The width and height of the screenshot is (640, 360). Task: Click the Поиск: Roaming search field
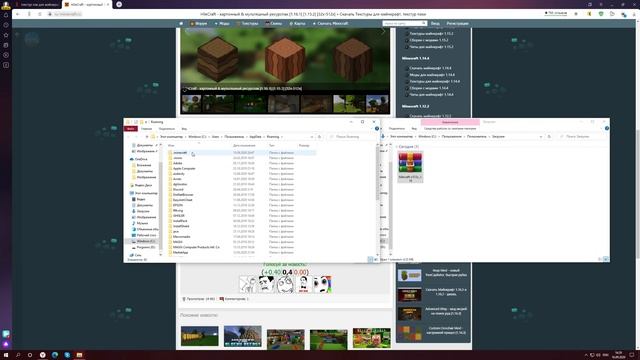coord(352,137)
